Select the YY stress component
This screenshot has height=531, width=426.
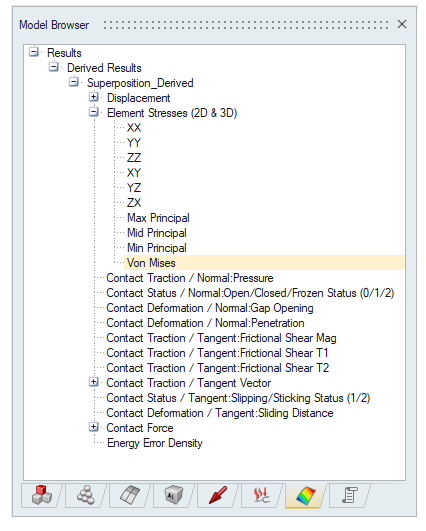coord(134,143)
